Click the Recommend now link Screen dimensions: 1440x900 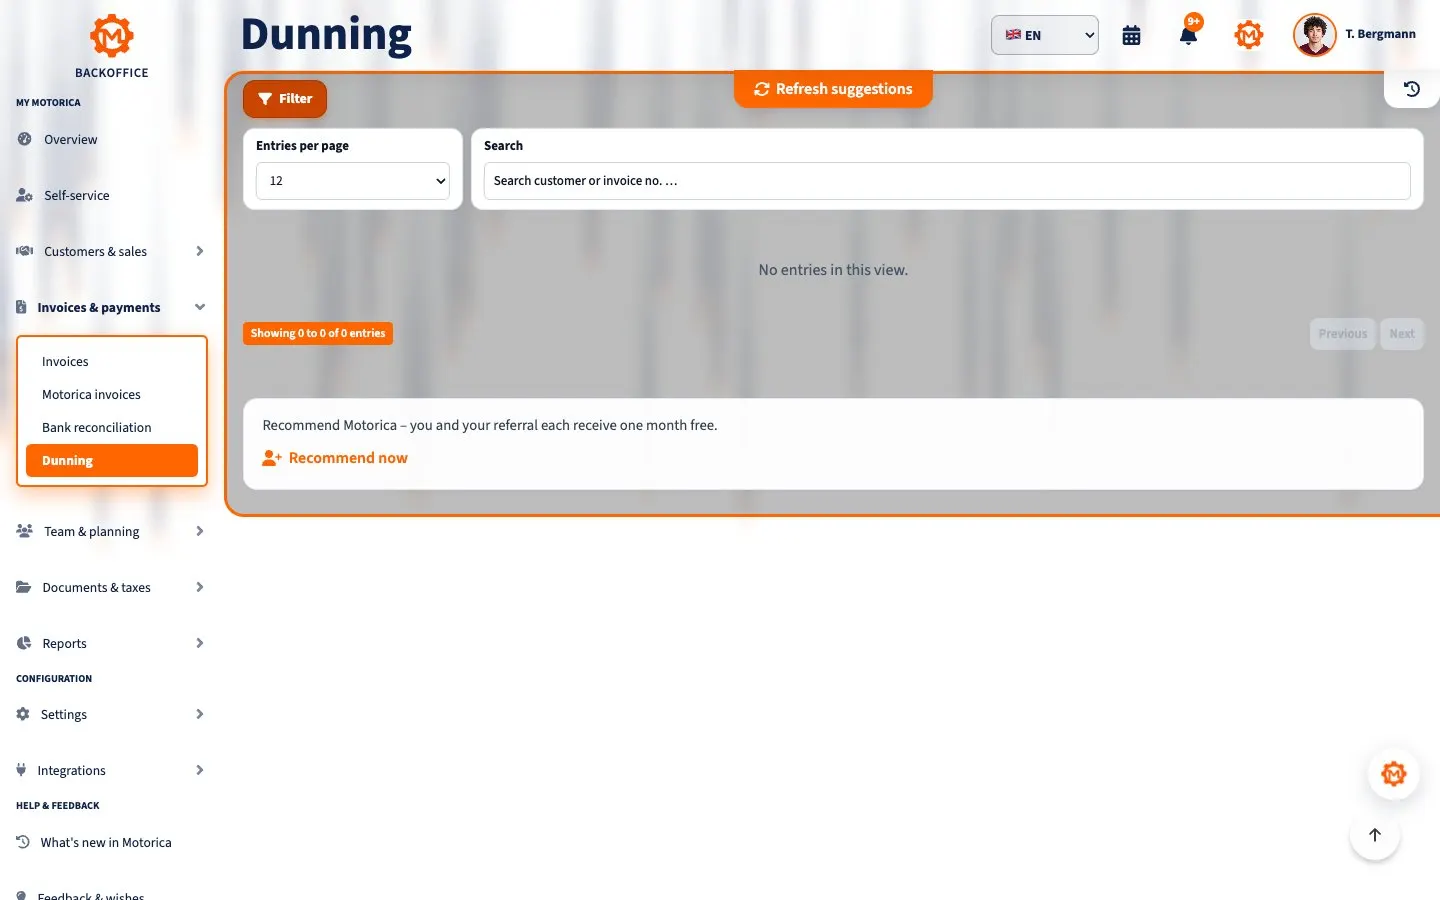[335, 458]
